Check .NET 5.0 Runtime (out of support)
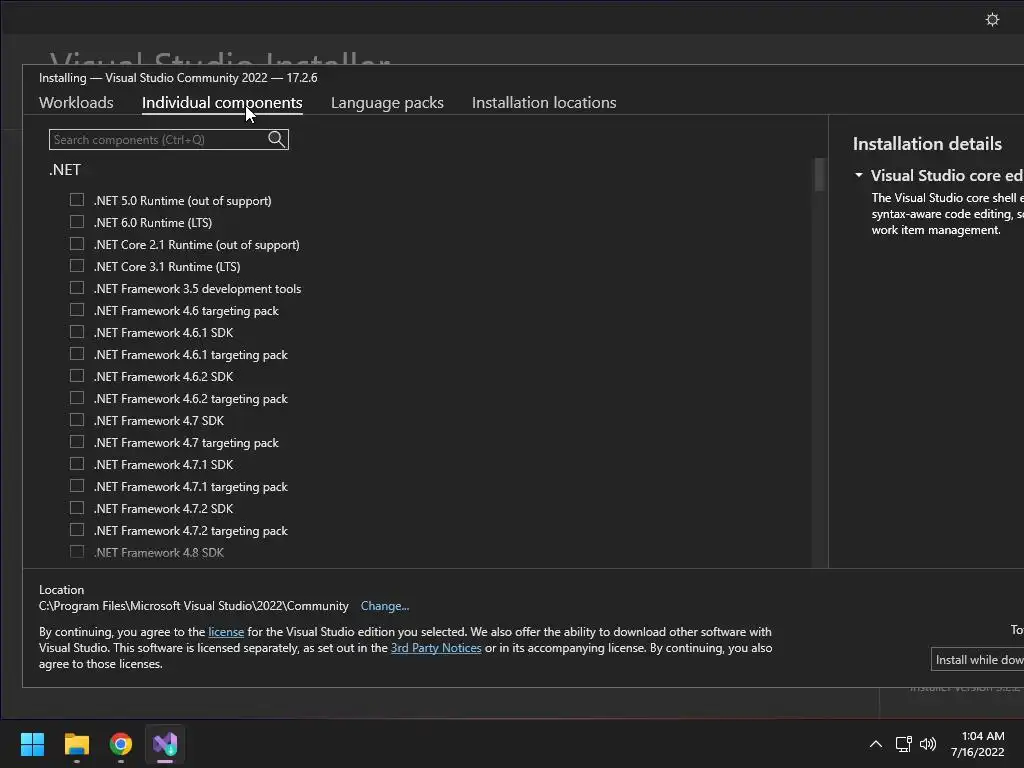The image size is (1024, 768). [77, 200]
